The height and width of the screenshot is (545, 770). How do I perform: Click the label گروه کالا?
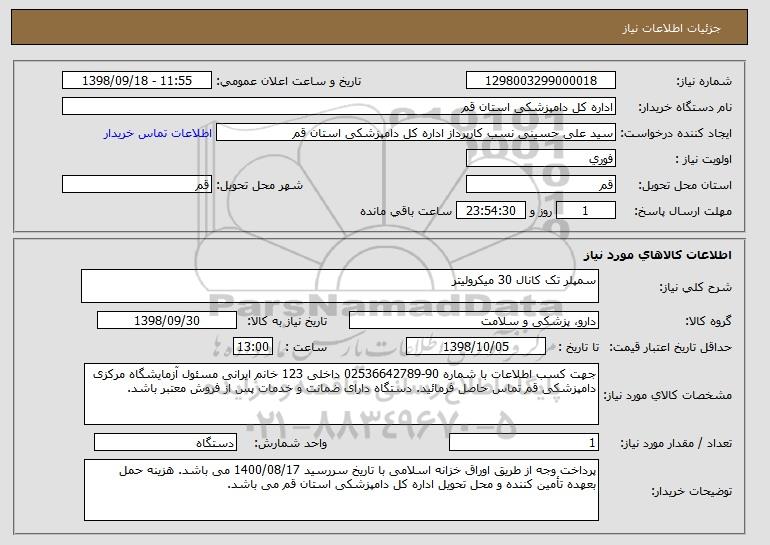click(x=709, y=321)
